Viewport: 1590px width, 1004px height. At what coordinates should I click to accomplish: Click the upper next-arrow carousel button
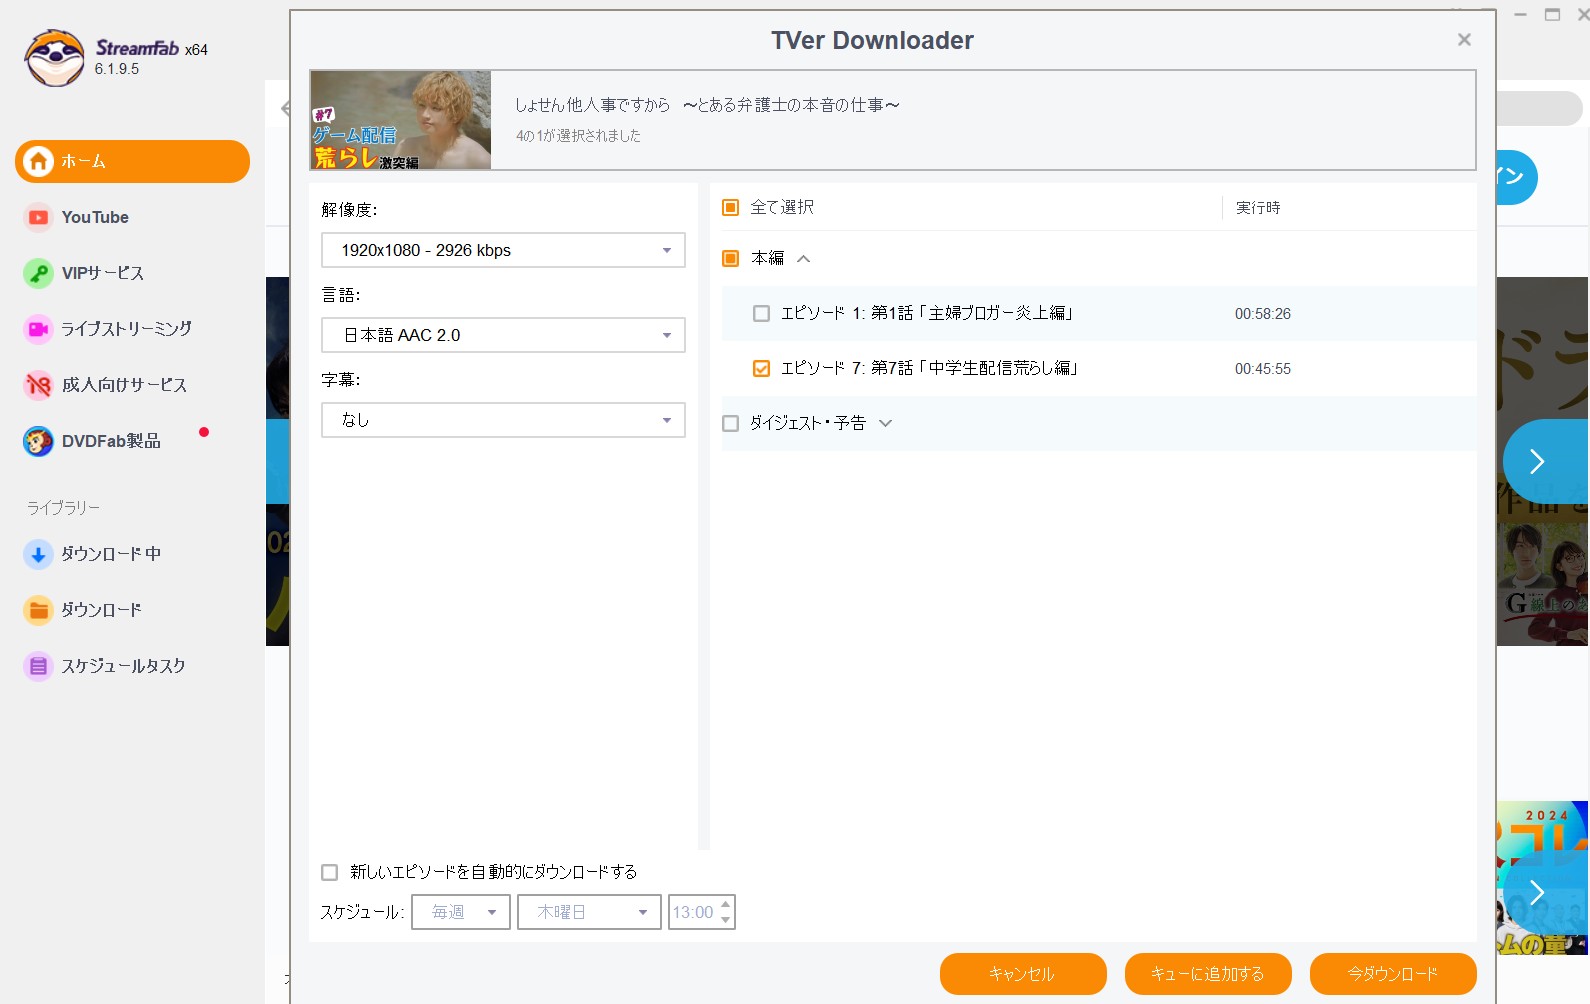(1537, 461)
